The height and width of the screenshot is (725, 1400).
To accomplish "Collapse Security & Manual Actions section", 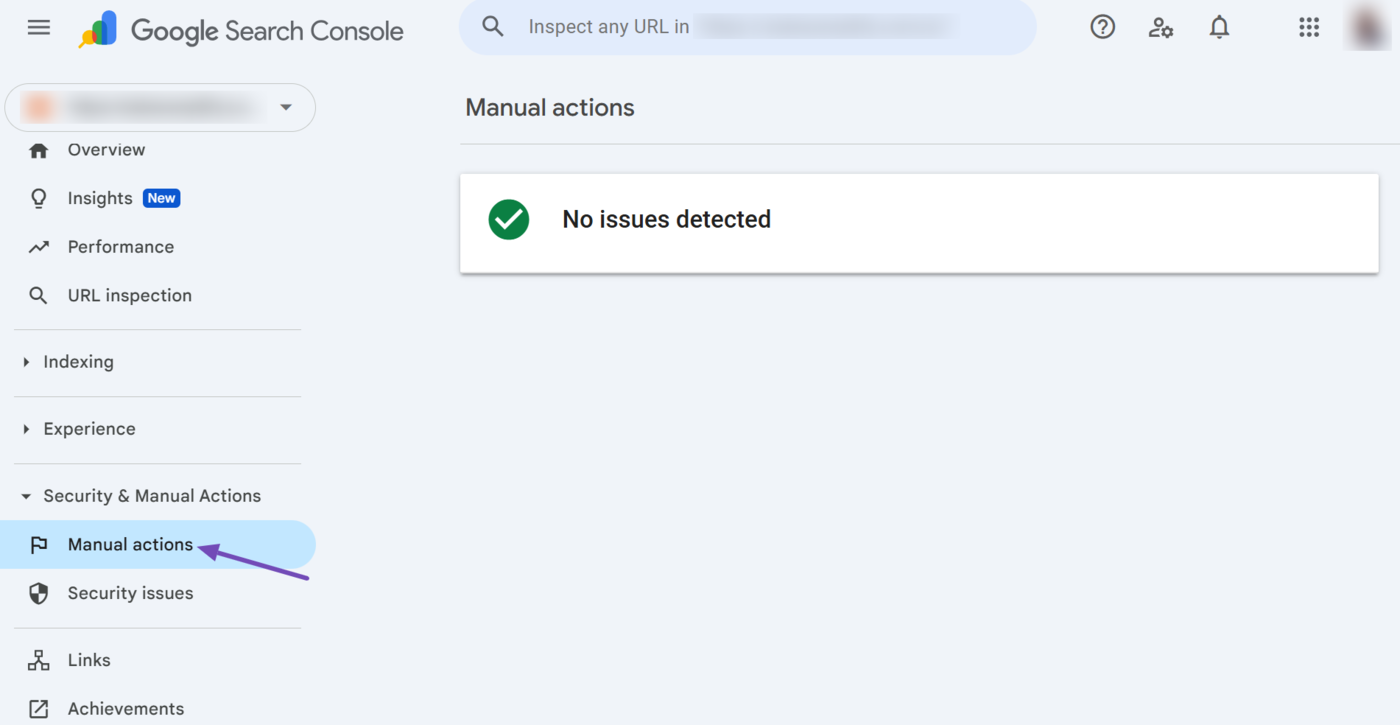I will point(151,496).
